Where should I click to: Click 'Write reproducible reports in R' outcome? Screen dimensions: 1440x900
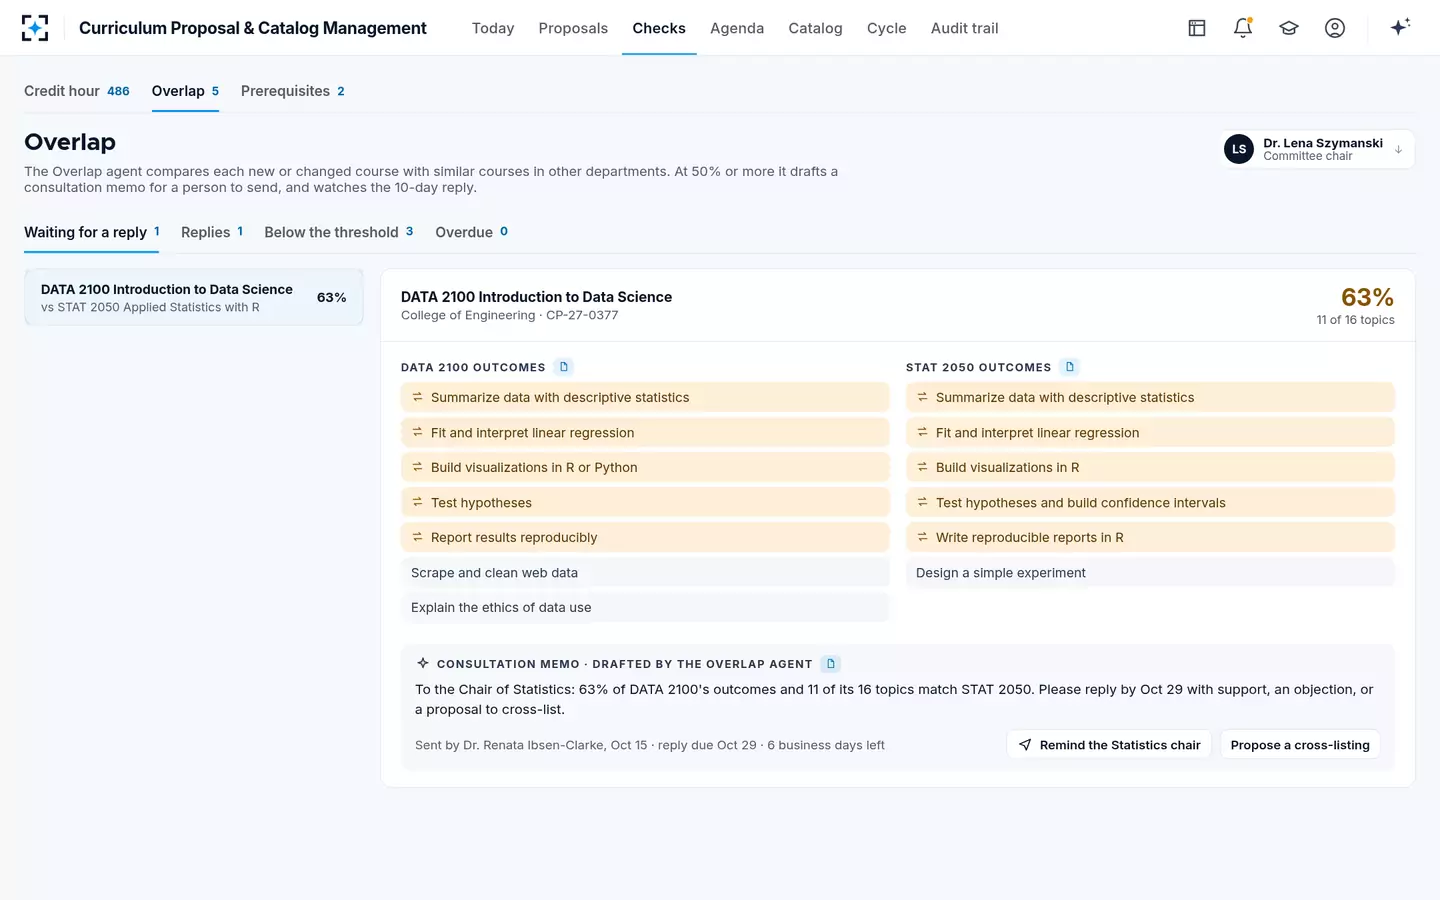coord(1150,537)
